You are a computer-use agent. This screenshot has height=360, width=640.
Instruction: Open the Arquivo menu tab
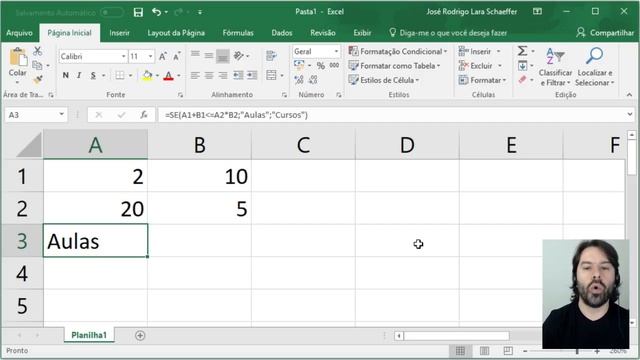[x=19, y=33]
